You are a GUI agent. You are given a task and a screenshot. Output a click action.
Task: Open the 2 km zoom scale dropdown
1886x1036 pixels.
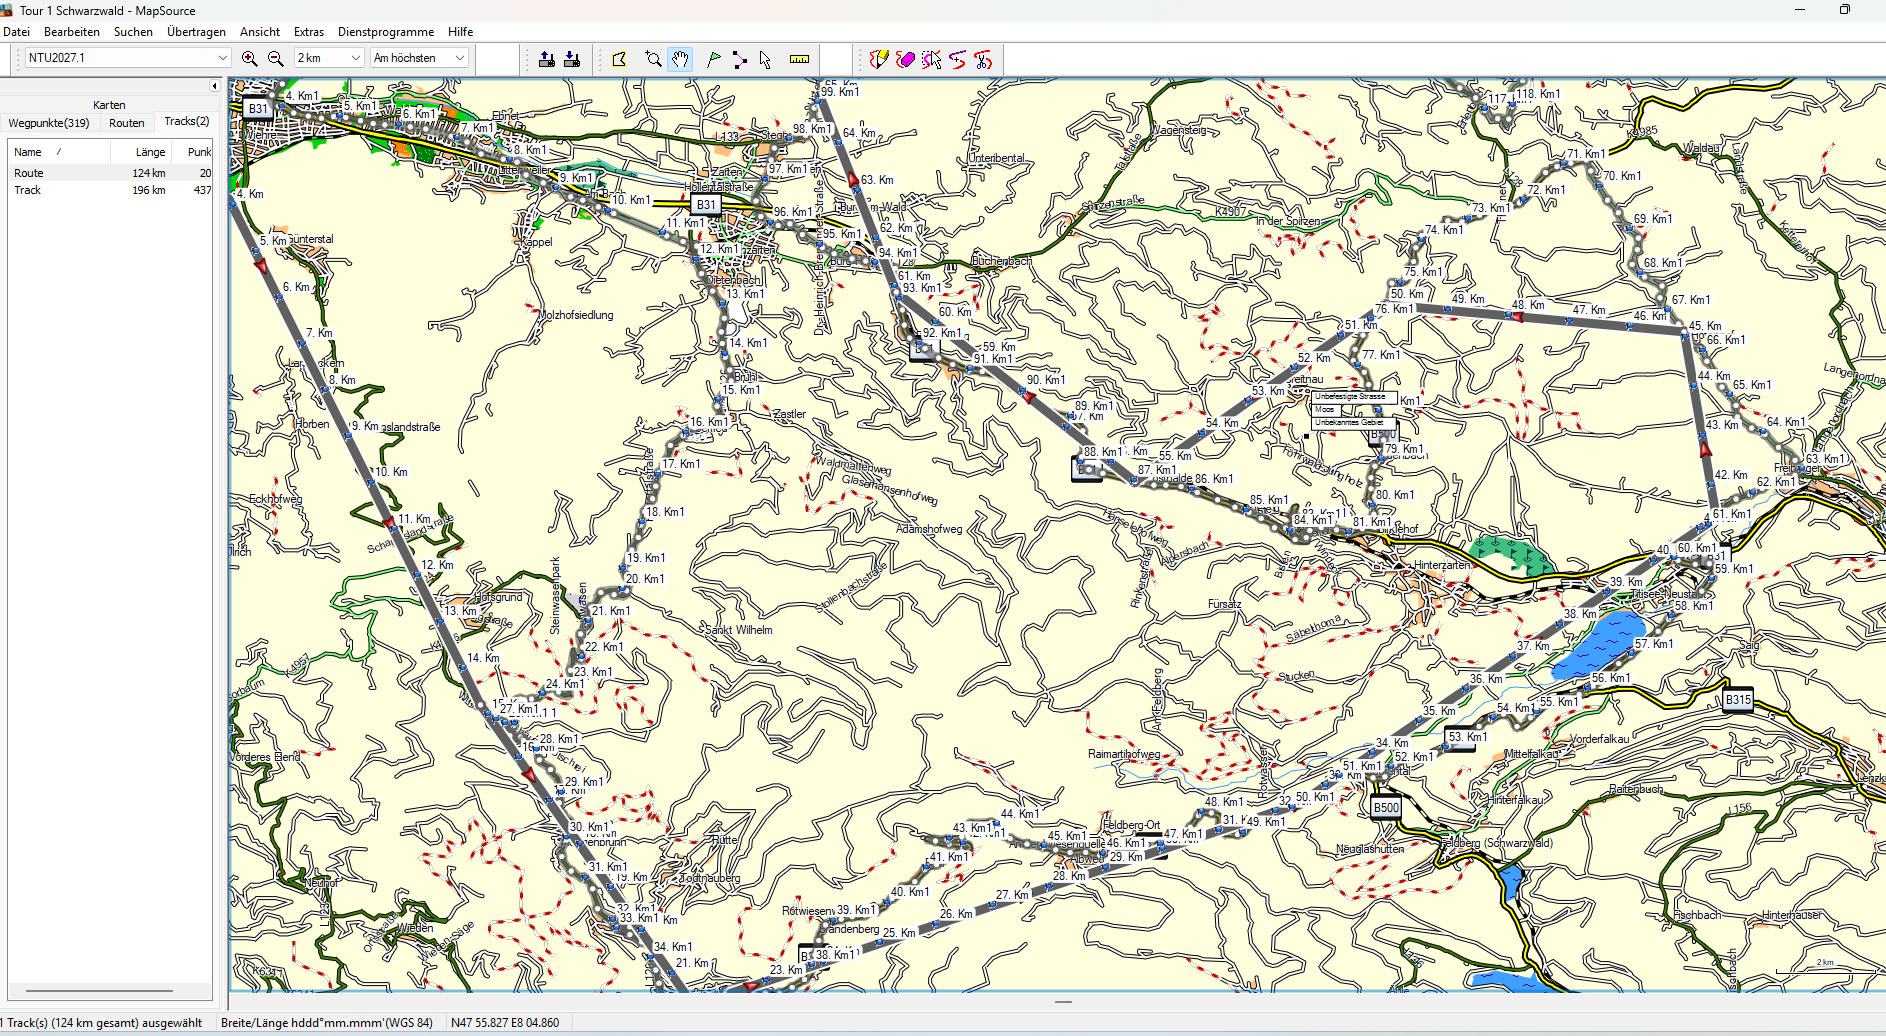tap(355, 58)
